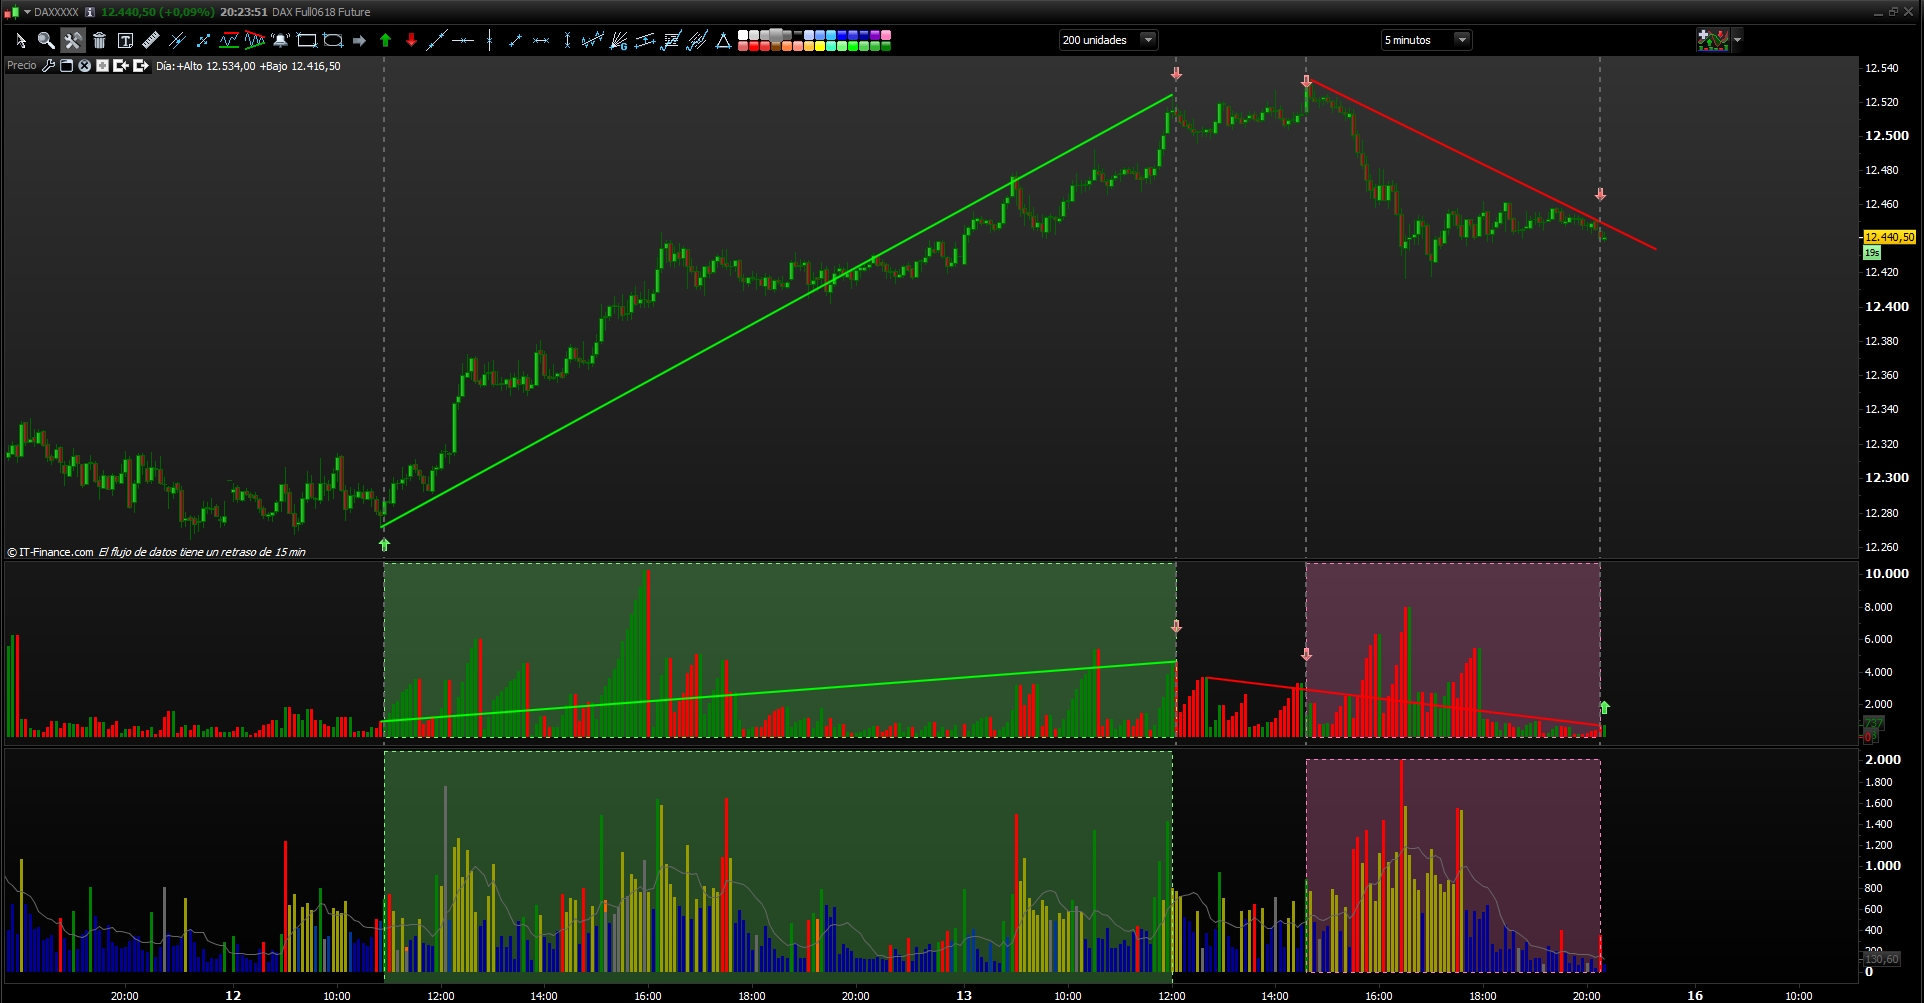Image resolution: width=1924 pixels, height=1003 pixels.
Task: Click the 20:23:51 clock text
Action: pyautogui.click(x=243, y=12)
